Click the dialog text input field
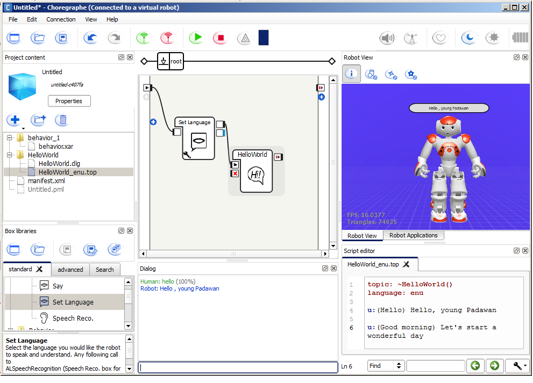The width and height of the screenshot is (533, 383). pyautogui.click(x=238, y=367)
